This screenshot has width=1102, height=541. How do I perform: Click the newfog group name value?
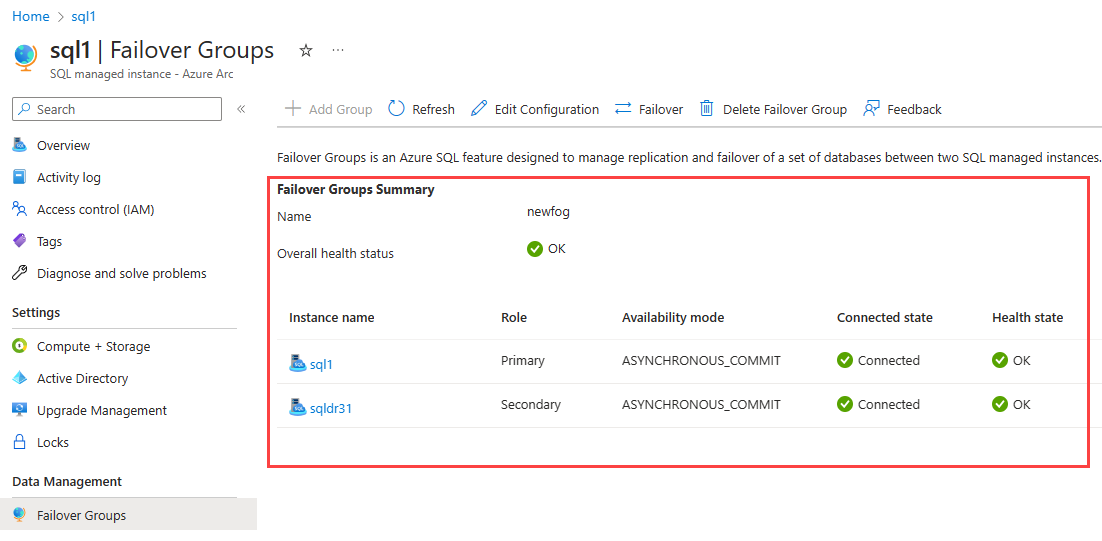pyautogui.click(x=548, y=212)
